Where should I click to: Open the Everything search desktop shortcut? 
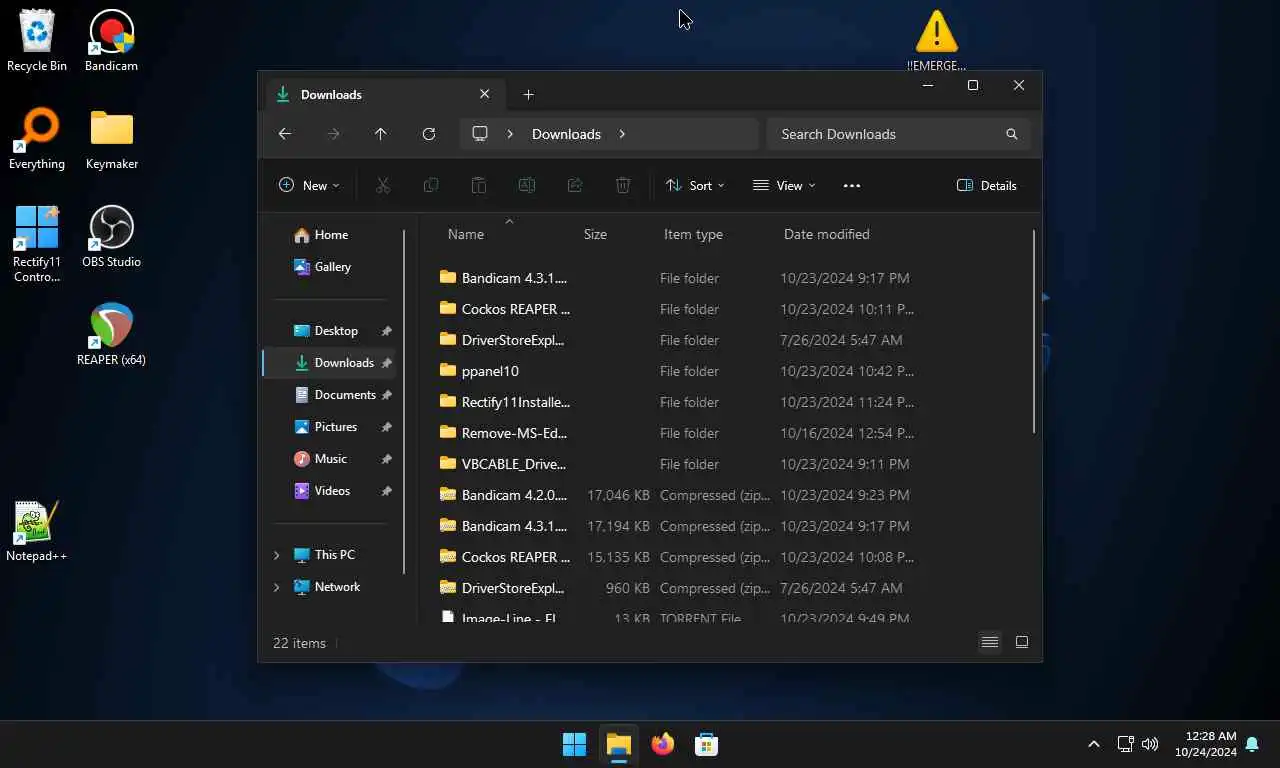click(37, 138)
